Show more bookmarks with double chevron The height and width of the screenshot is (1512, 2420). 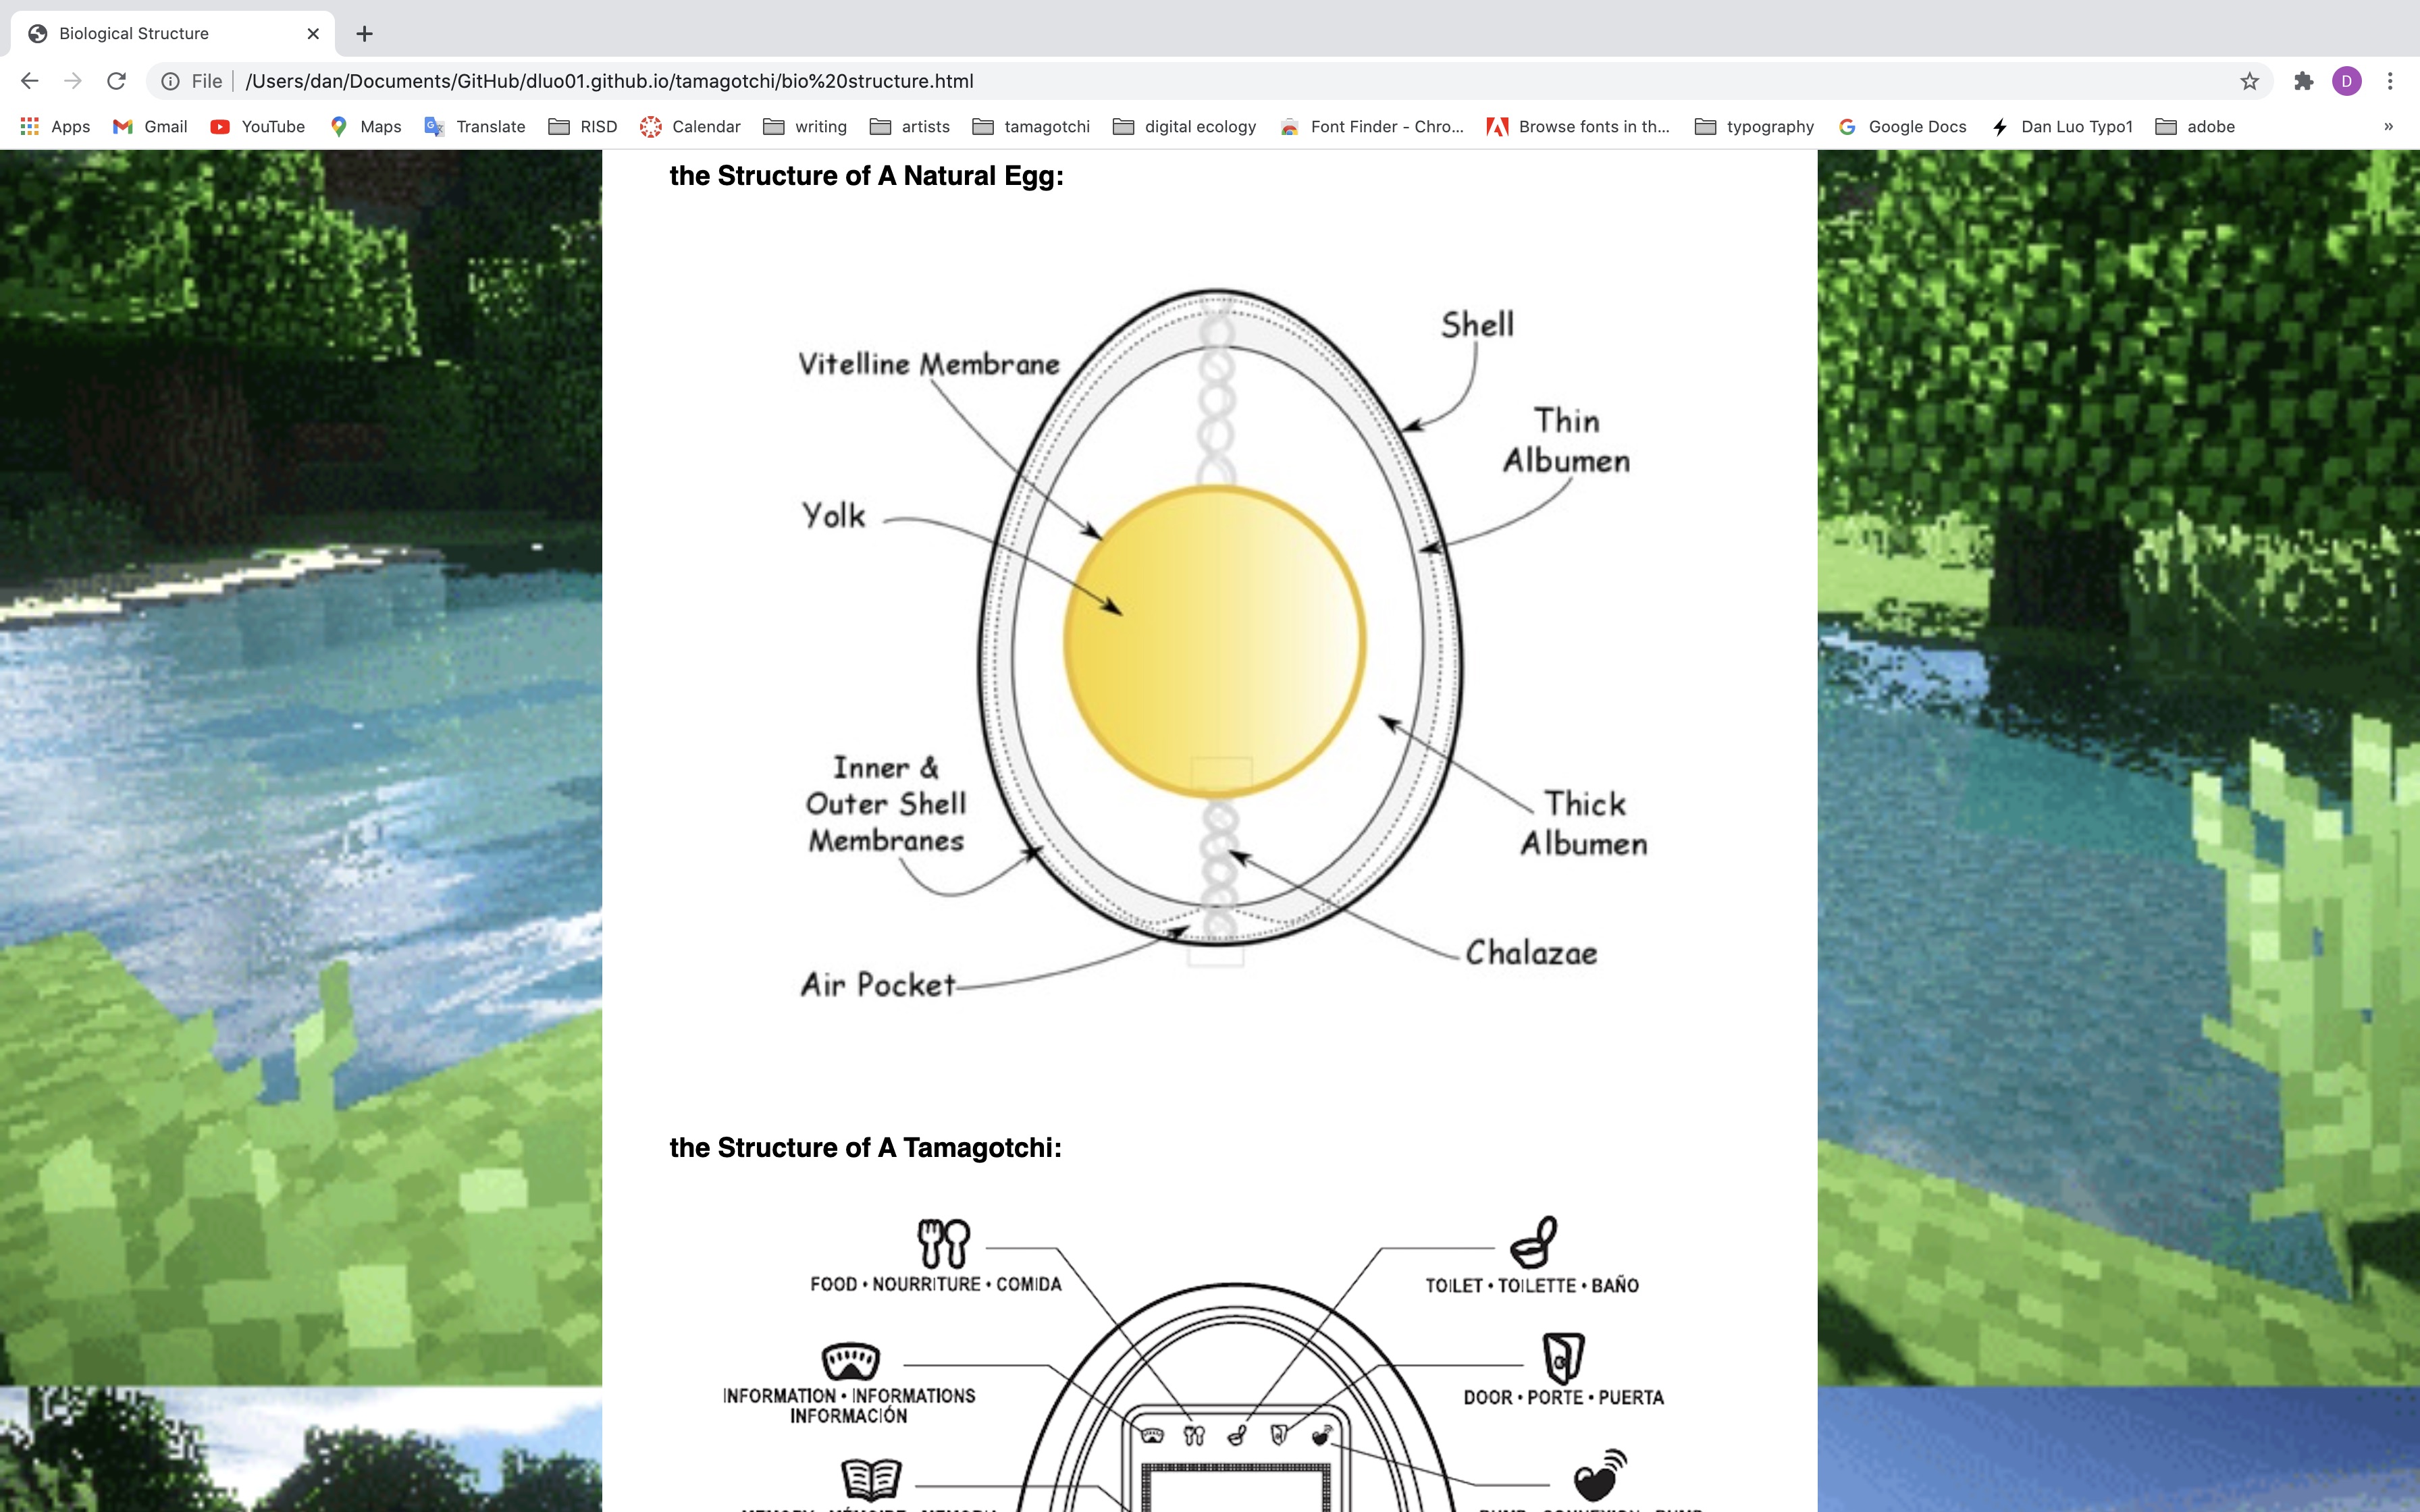(2388, 126)
